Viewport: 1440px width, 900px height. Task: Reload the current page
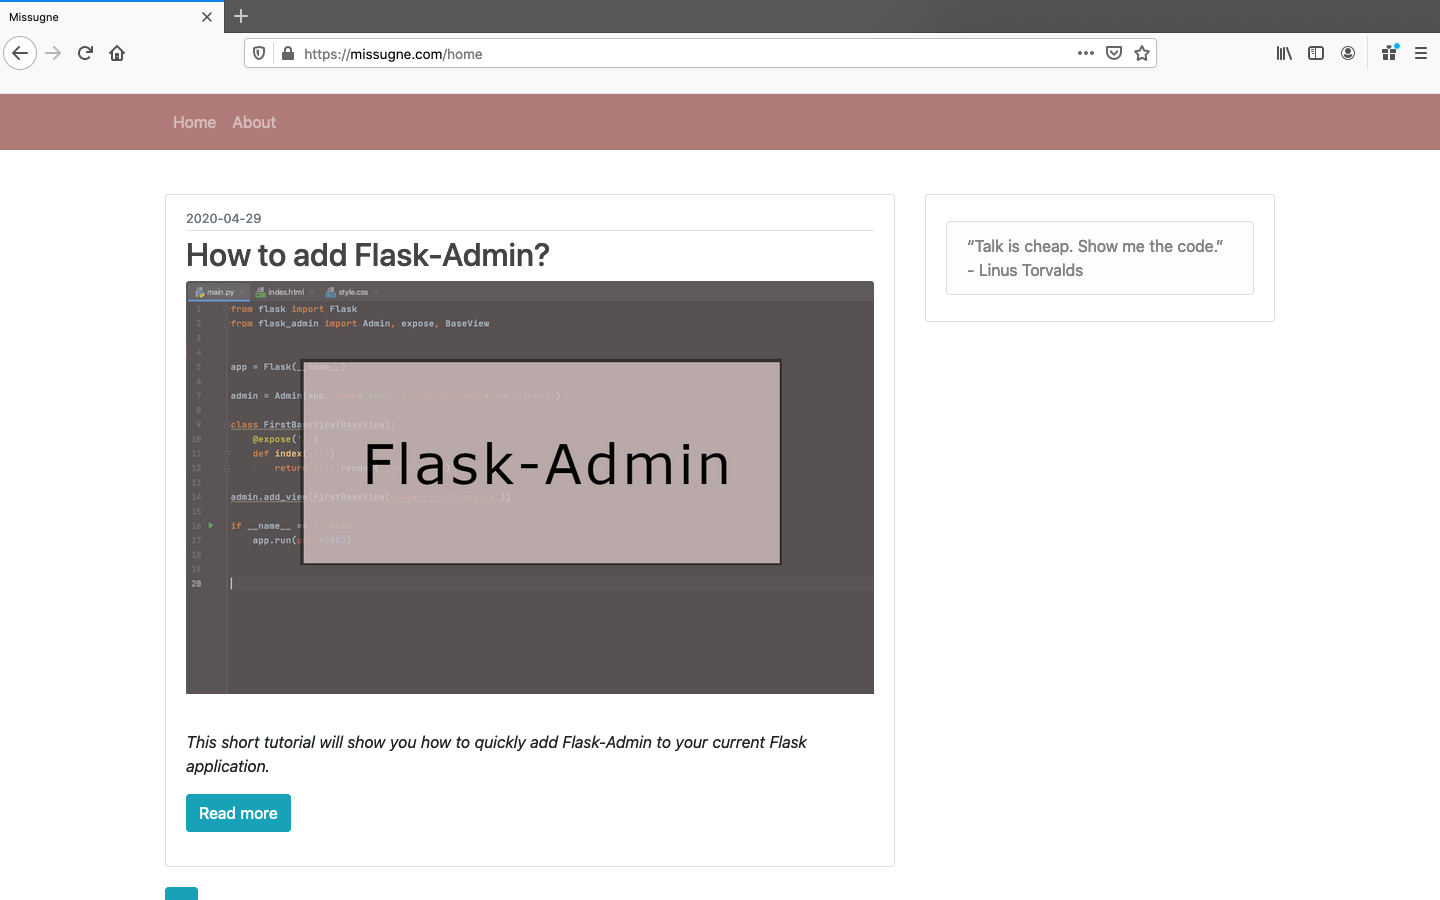(85, 53)
